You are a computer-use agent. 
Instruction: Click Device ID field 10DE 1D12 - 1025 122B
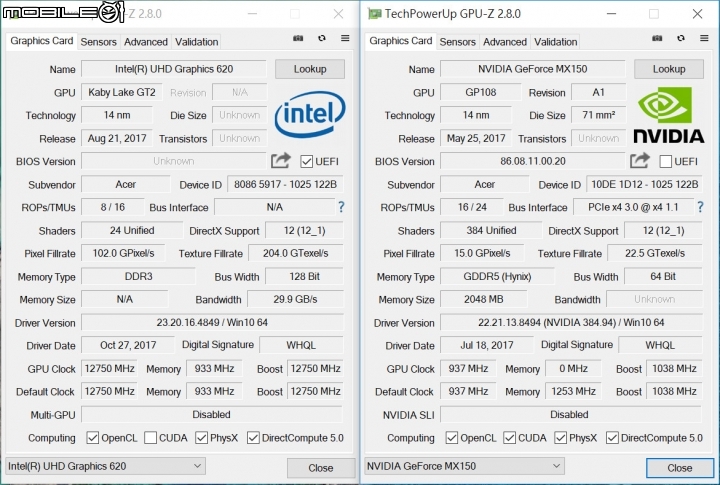tap(644, 184)
